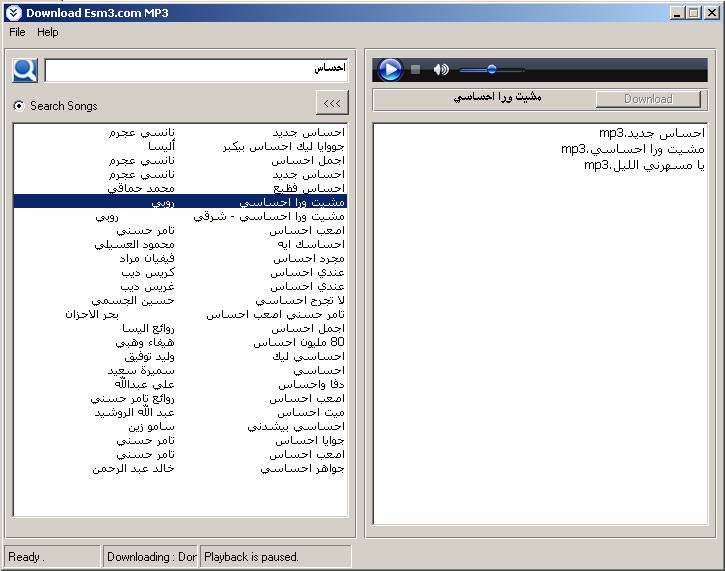Maximize the application window
The image size is (725, 571).
[x=693, y=13]
